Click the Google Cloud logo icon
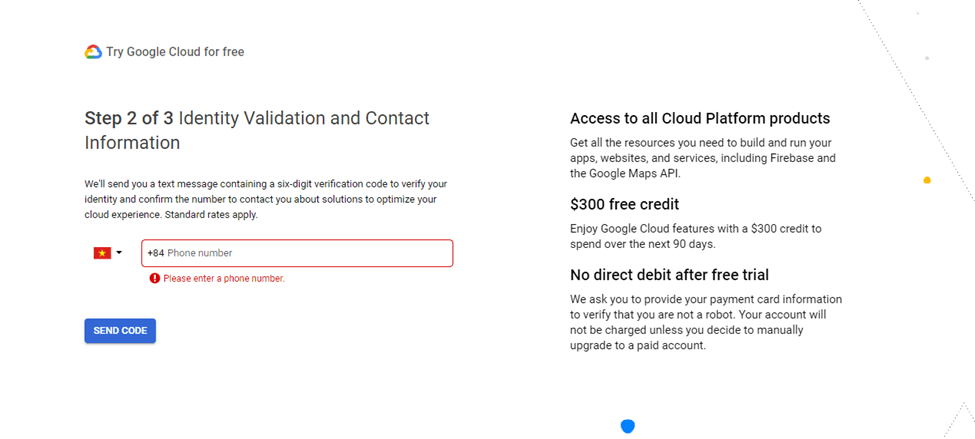The width and height of the screenshot is (975, 439). pyautogui.click(x=93, y=52)
